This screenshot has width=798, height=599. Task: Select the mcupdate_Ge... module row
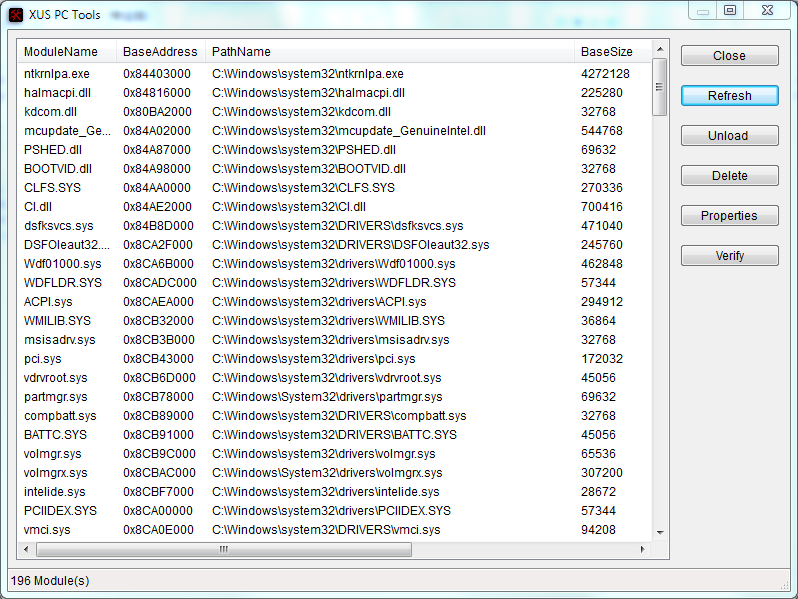click(334, 131)
